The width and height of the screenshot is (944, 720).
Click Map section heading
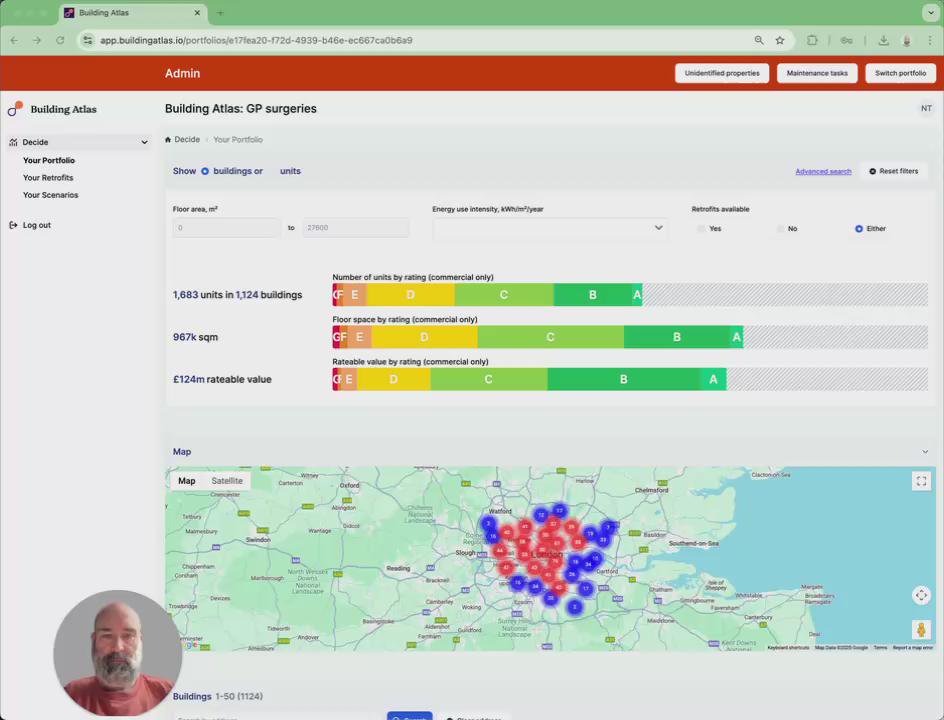pos(182,452)
